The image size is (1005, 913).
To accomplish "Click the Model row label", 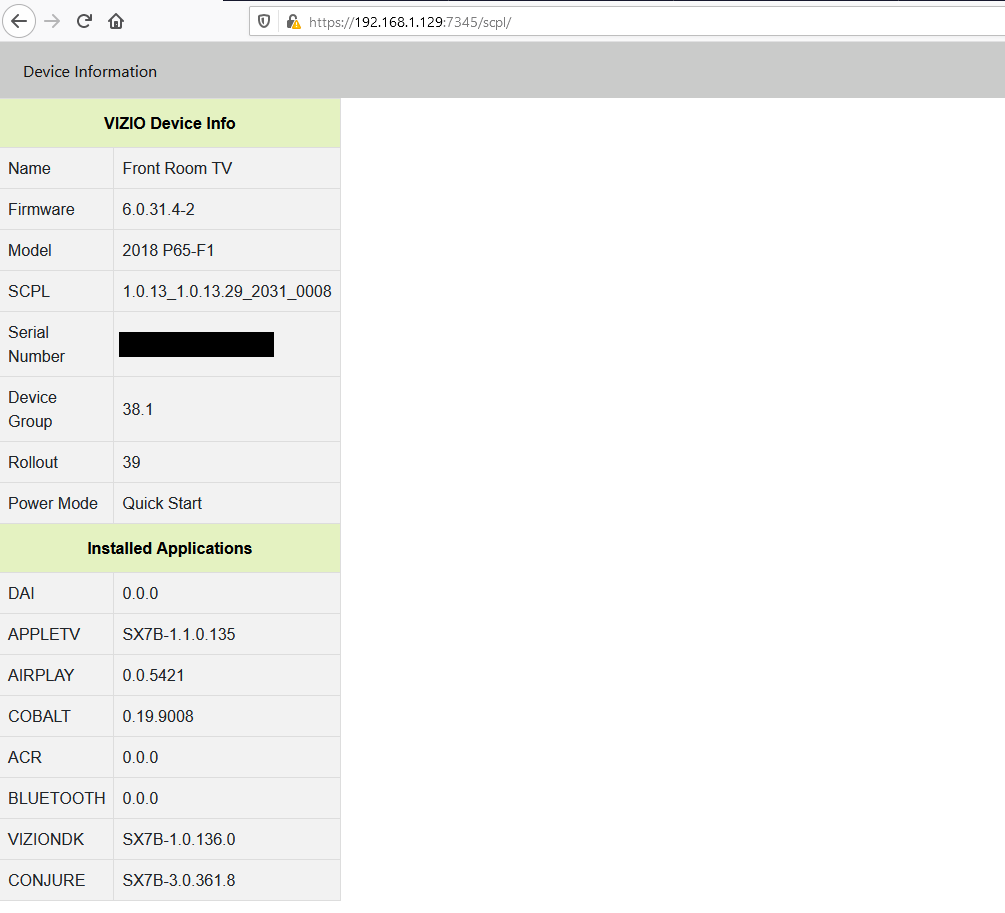I will (29, 250).
